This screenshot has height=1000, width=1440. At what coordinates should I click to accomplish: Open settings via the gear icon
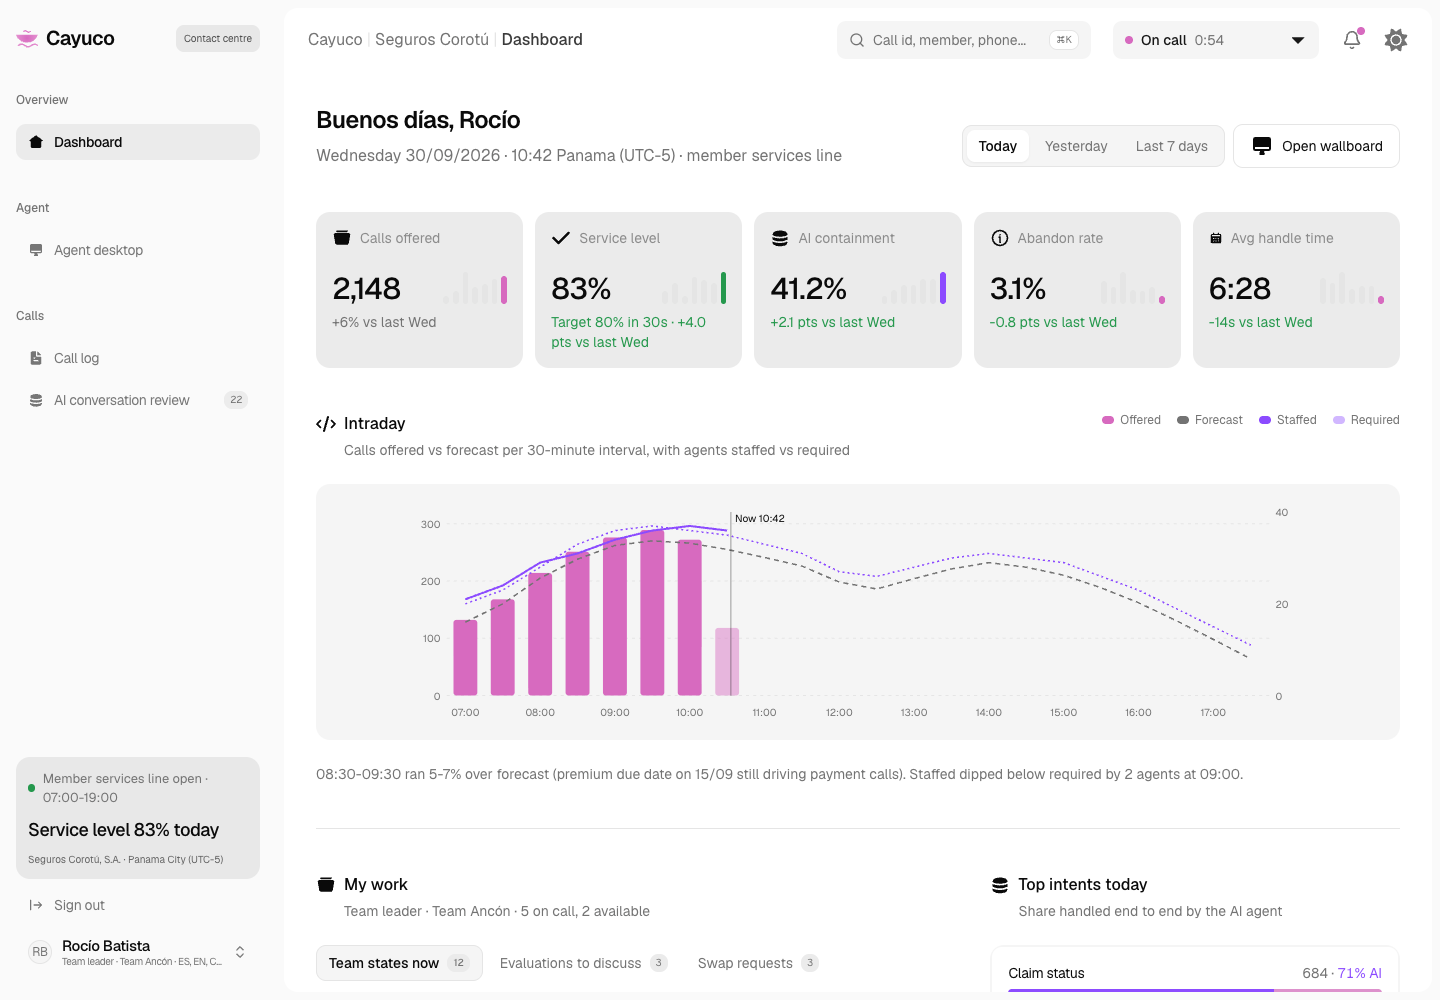(x=1396, y=40)
